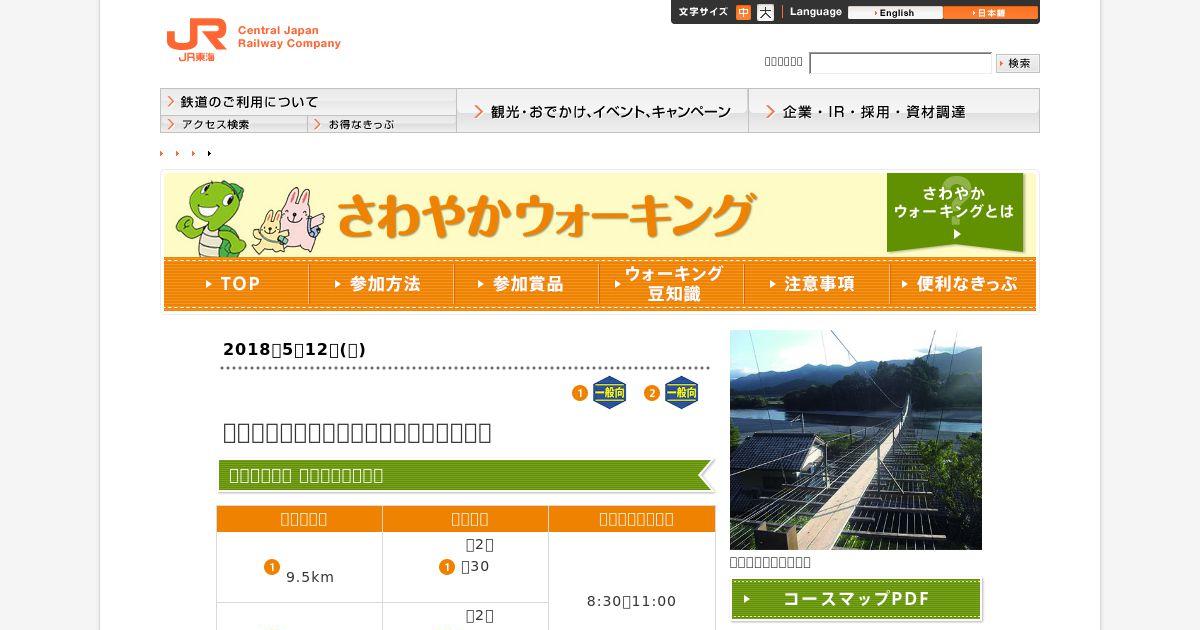Open 便利なきっぷ tab
Screen dimensions: 1200x630
point(962,284)
